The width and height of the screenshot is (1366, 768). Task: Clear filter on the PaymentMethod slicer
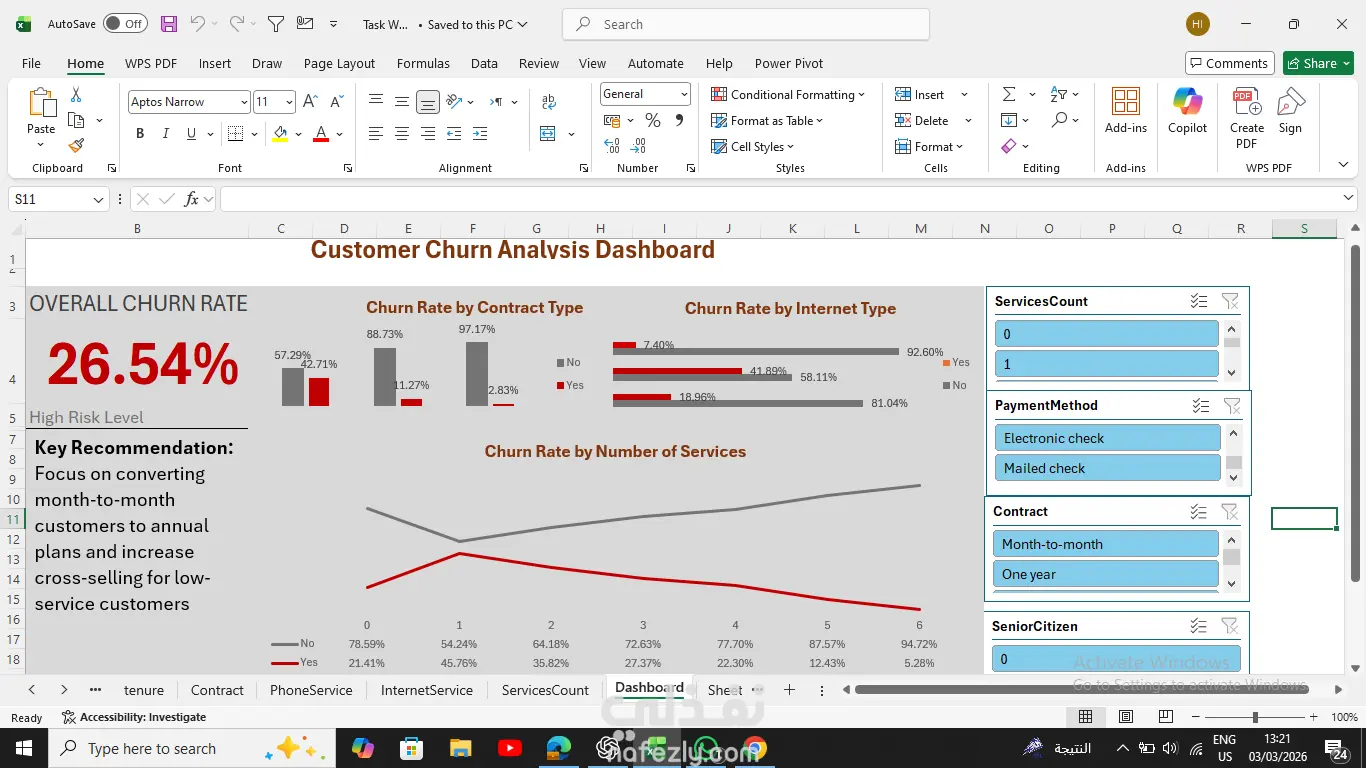(1232, 405)
